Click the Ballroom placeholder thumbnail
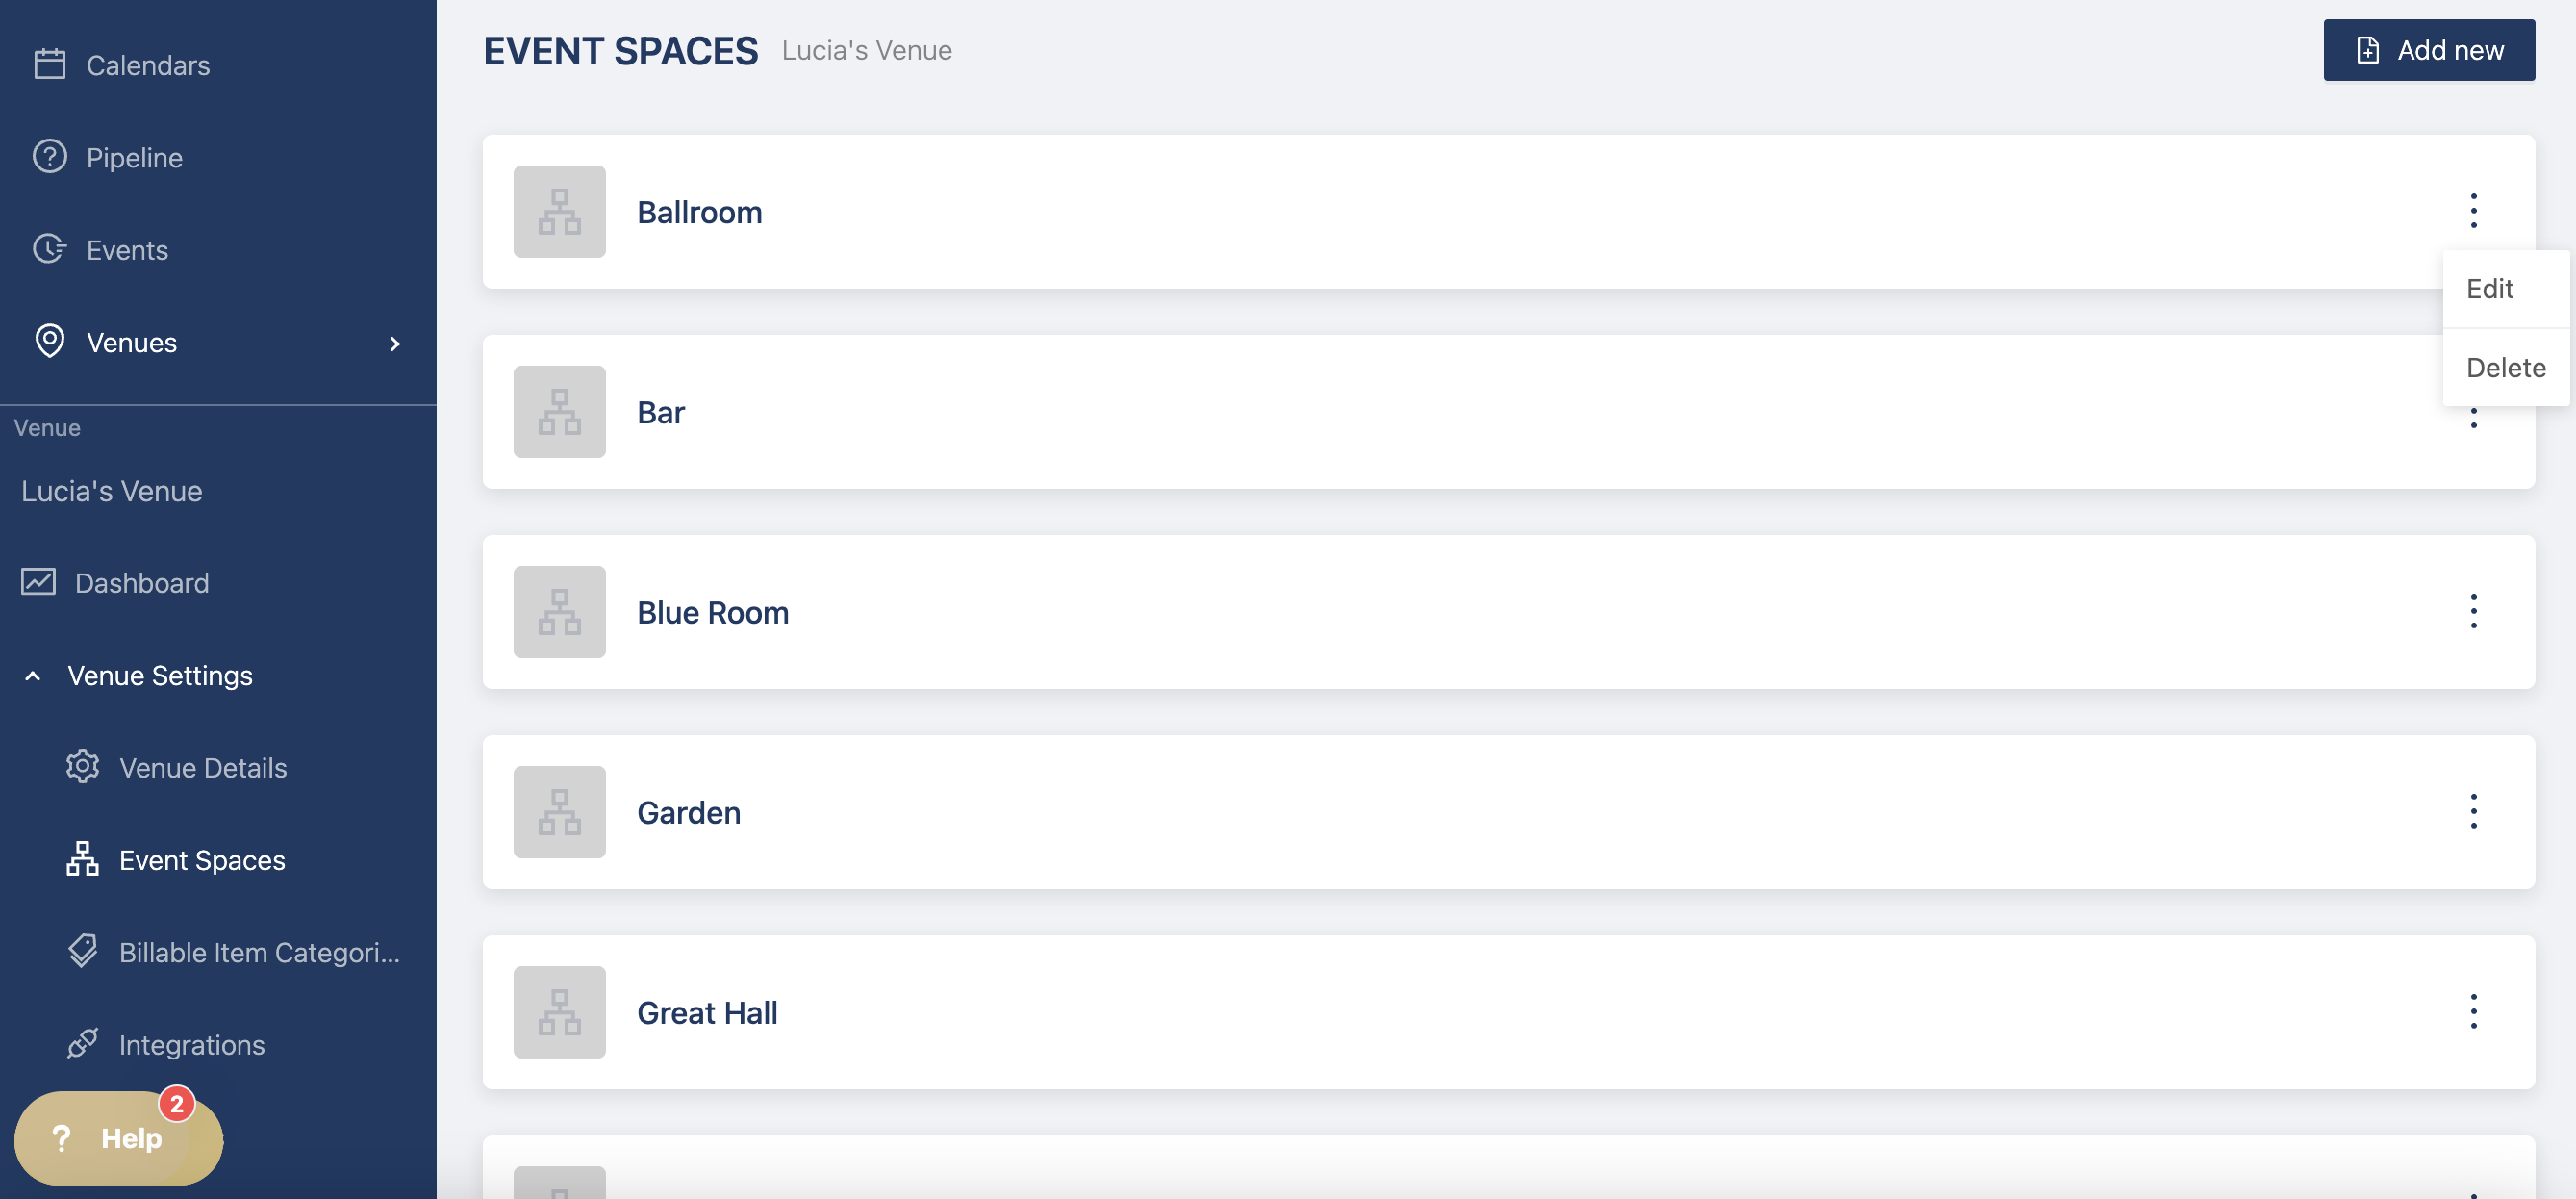 click(559, 212)
